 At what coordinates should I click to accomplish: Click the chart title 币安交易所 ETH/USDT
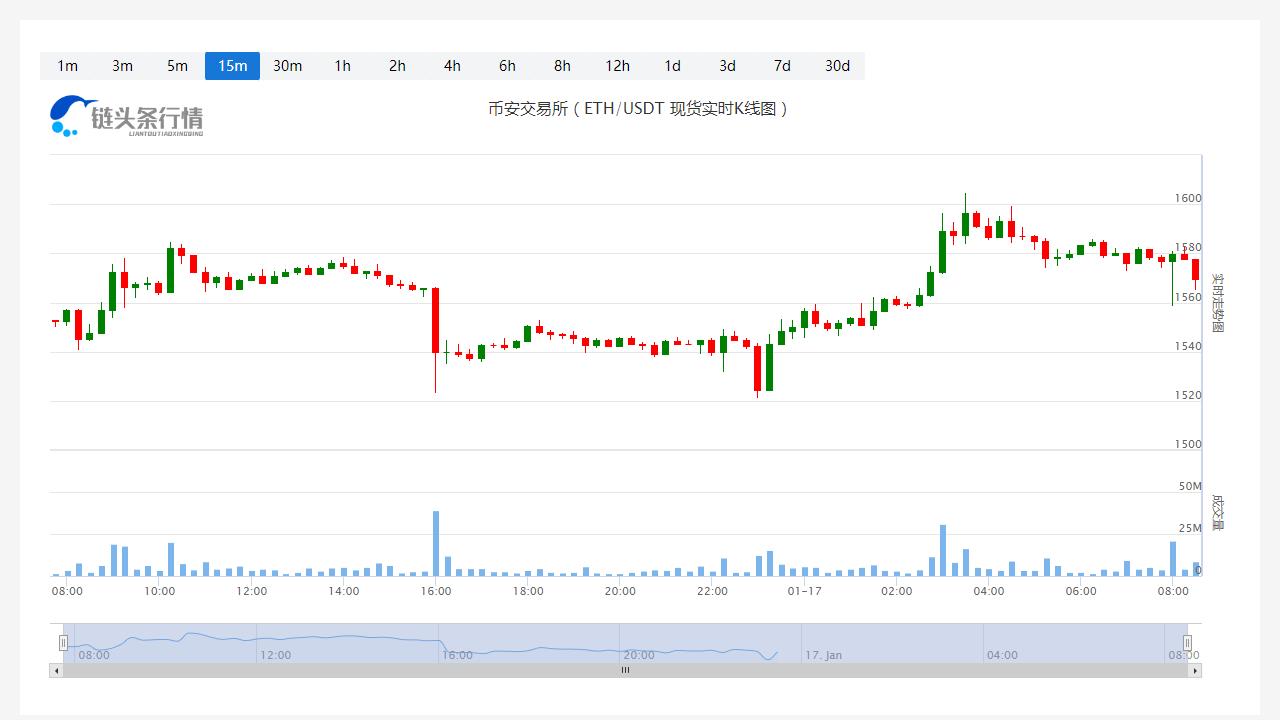pyautogui.click(x=638, y=108)
